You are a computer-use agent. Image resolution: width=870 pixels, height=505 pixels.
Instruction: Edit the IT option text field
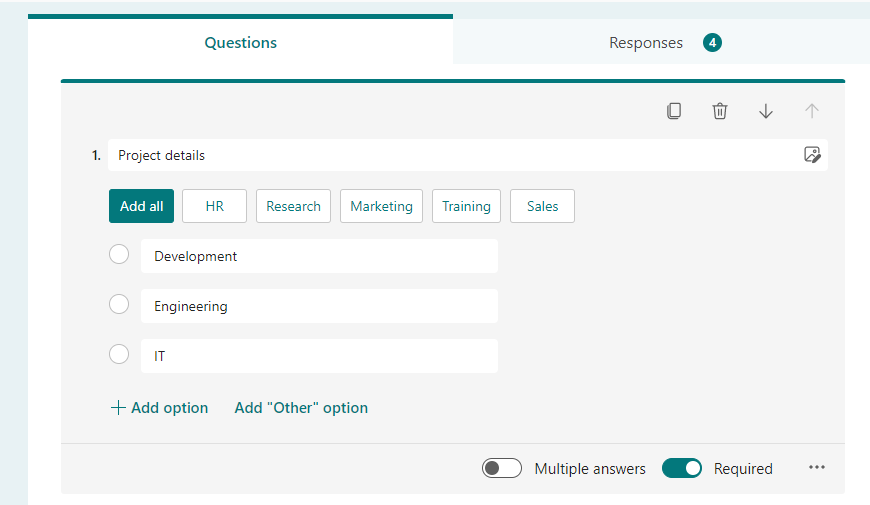319,356
